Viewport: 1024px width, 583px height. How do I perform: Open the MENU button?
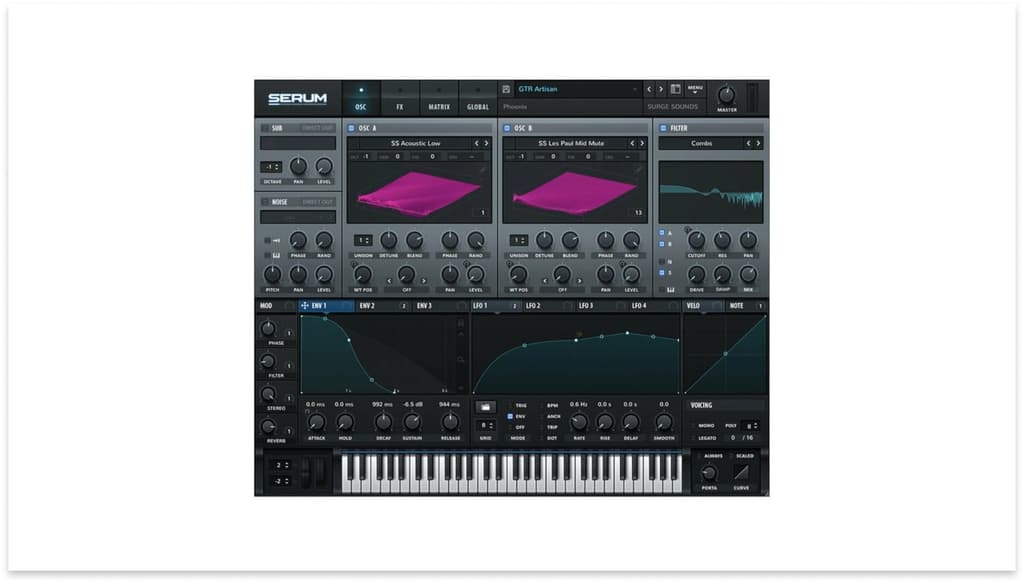coord(693,88)
